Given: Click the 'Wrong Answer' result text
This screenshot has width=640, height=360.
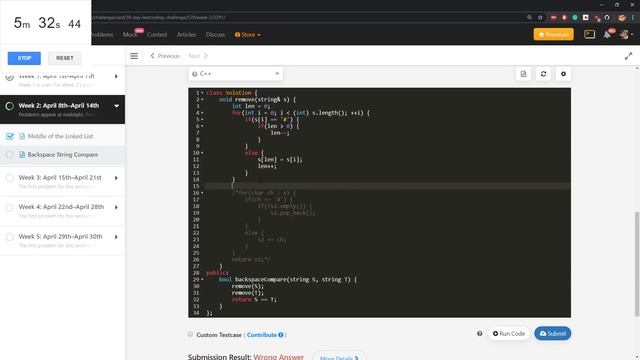Looking at the screenshot, I should [x=278, y=357].
